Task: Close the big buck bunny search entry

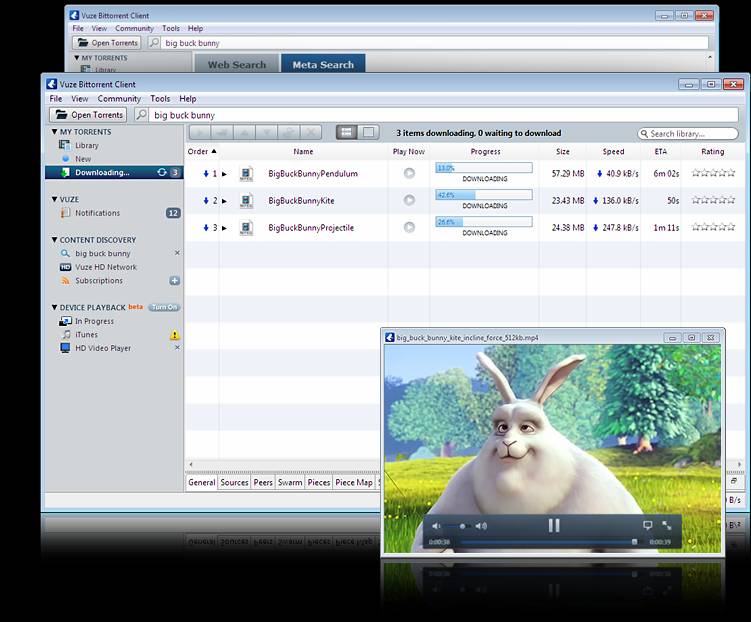Action: pos(177,254)
